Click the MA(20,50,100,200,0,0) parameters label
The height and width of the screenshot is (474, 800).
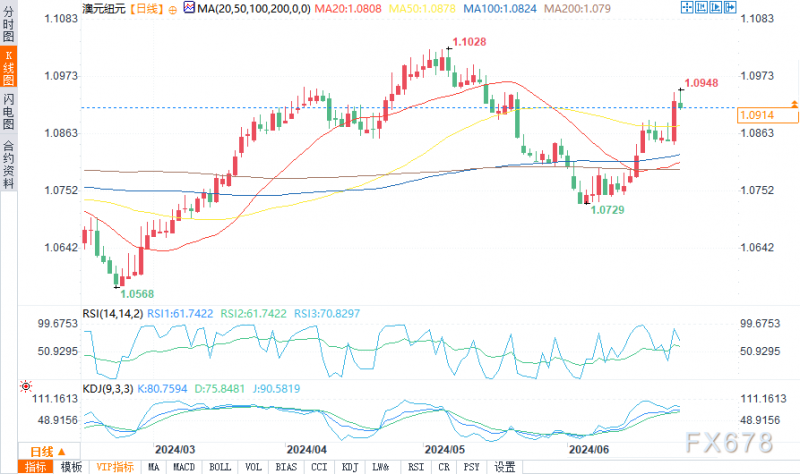click(254, 8)
